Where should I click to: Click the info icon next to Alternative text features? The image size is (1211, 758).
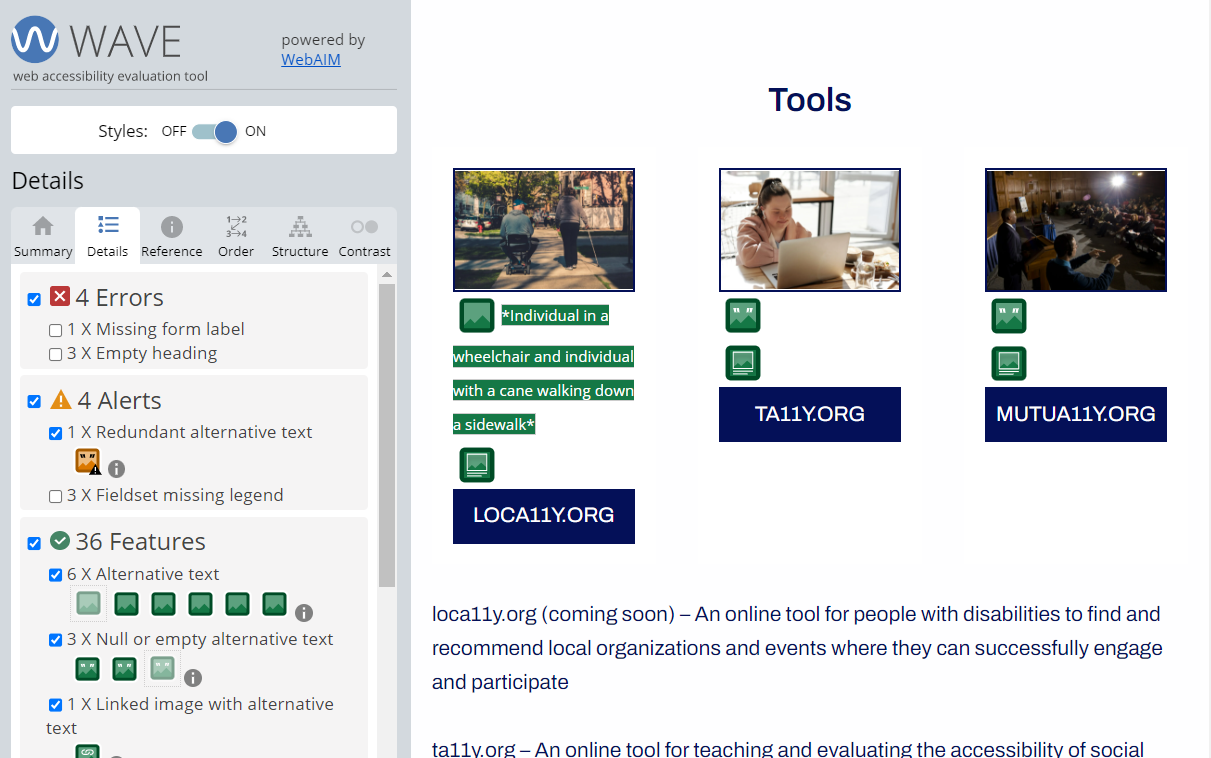click(303, 611)
